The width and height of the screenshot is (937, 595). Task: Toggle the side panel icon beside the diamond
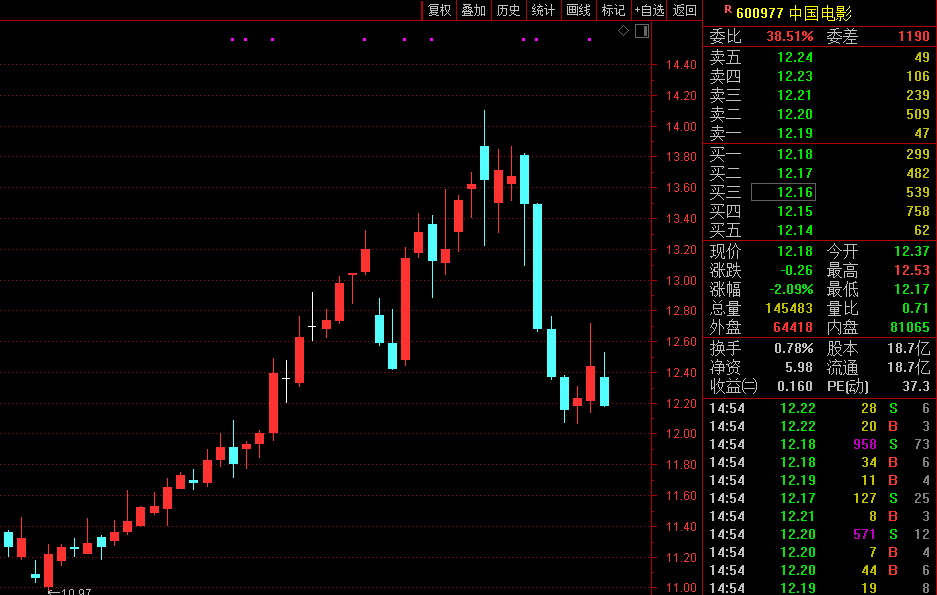click(x=641, y=31)
